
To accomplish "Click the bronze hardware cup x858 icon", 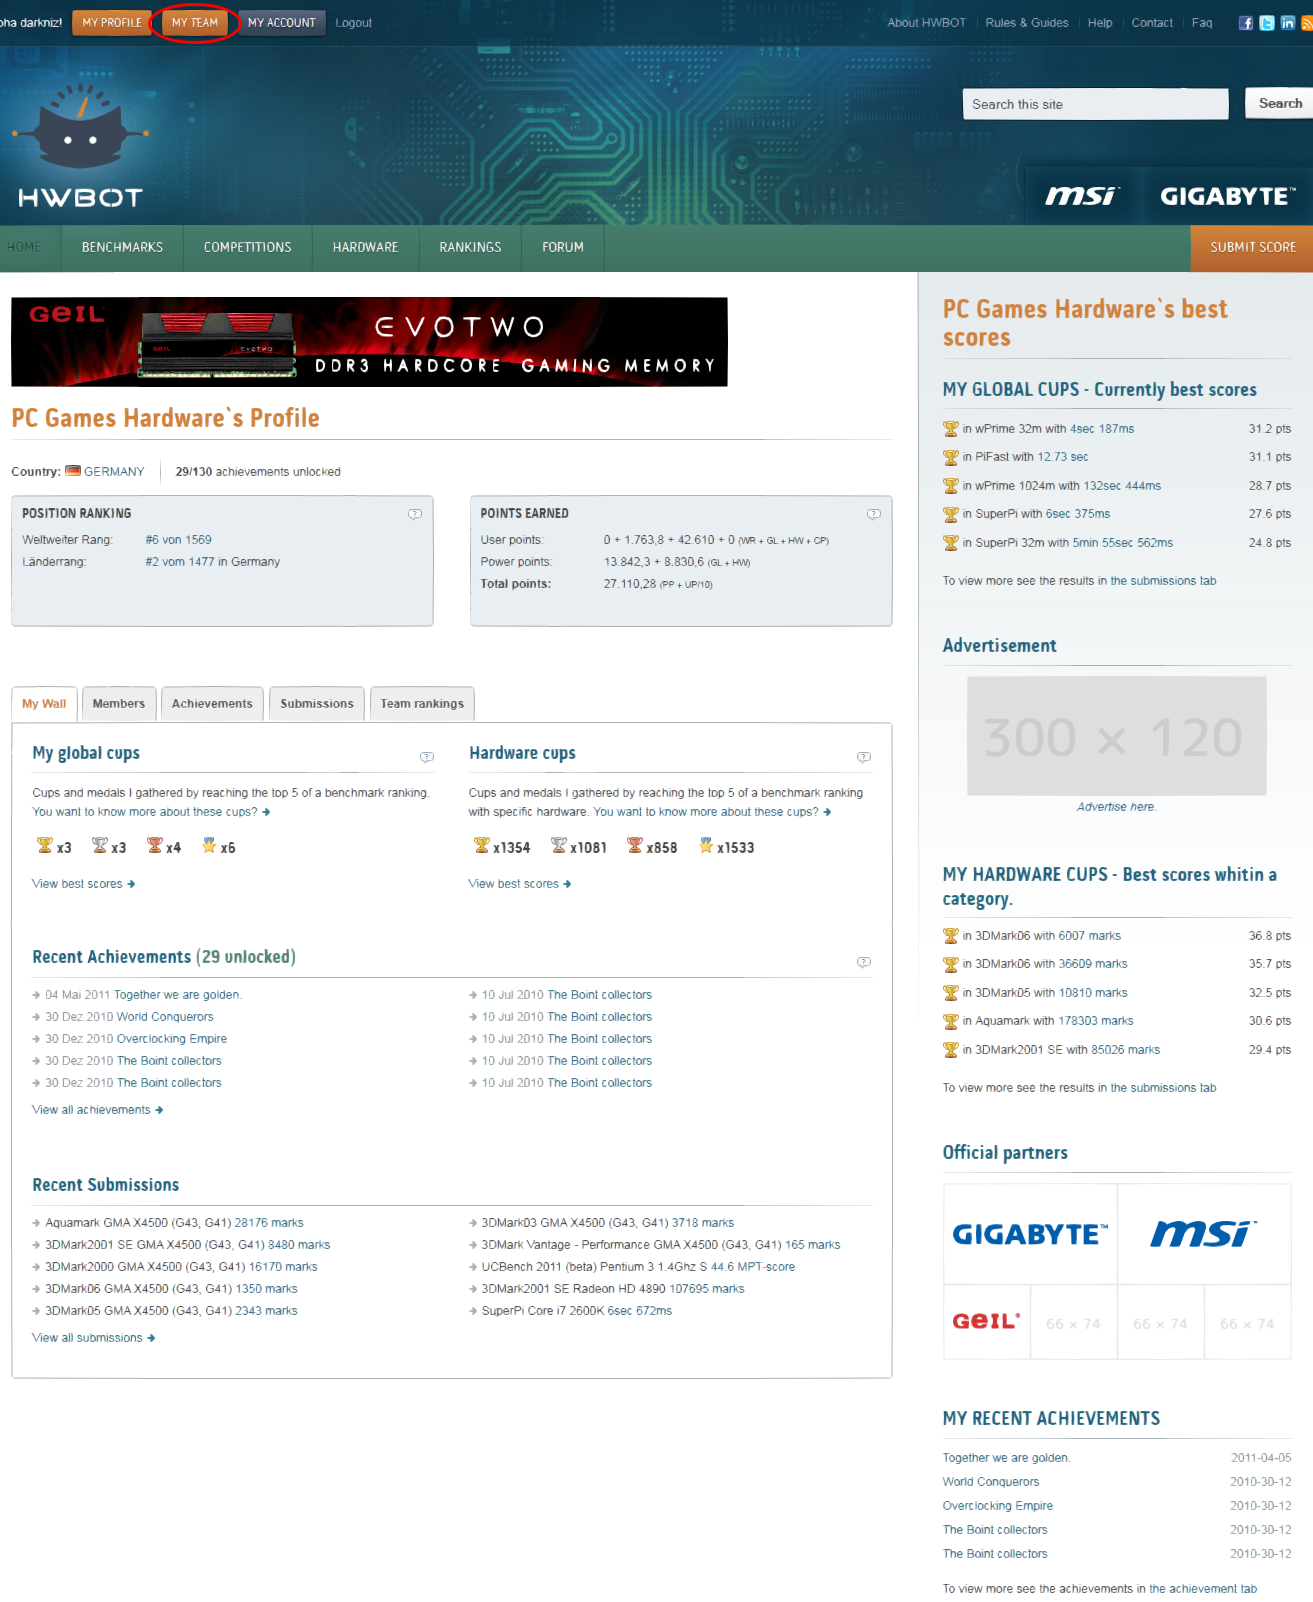I will click(x=635, y=846).
